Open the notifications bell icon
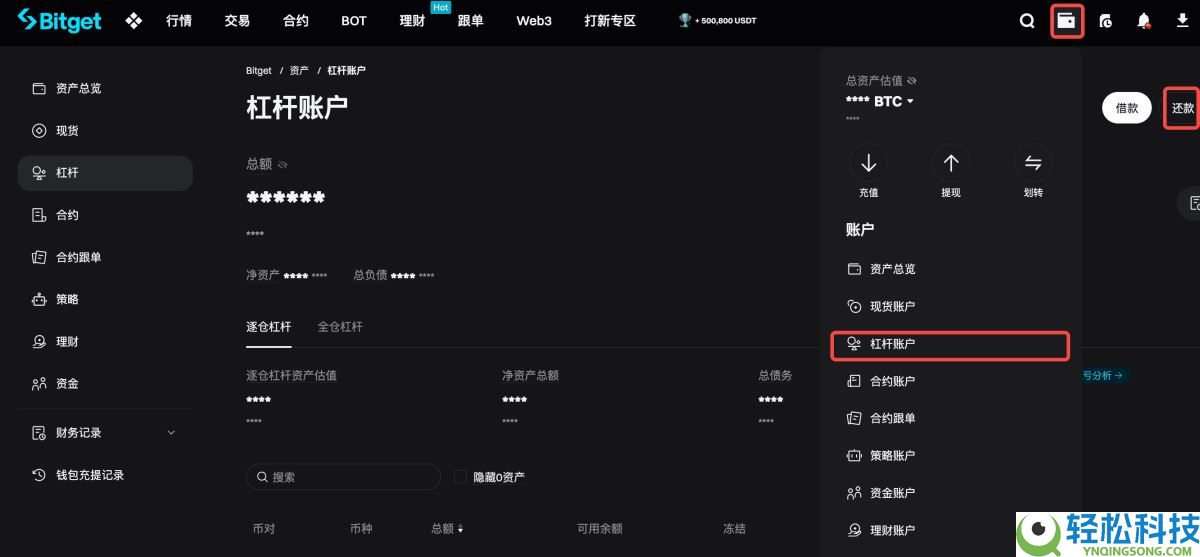1200x557 pixels. 1144,21
